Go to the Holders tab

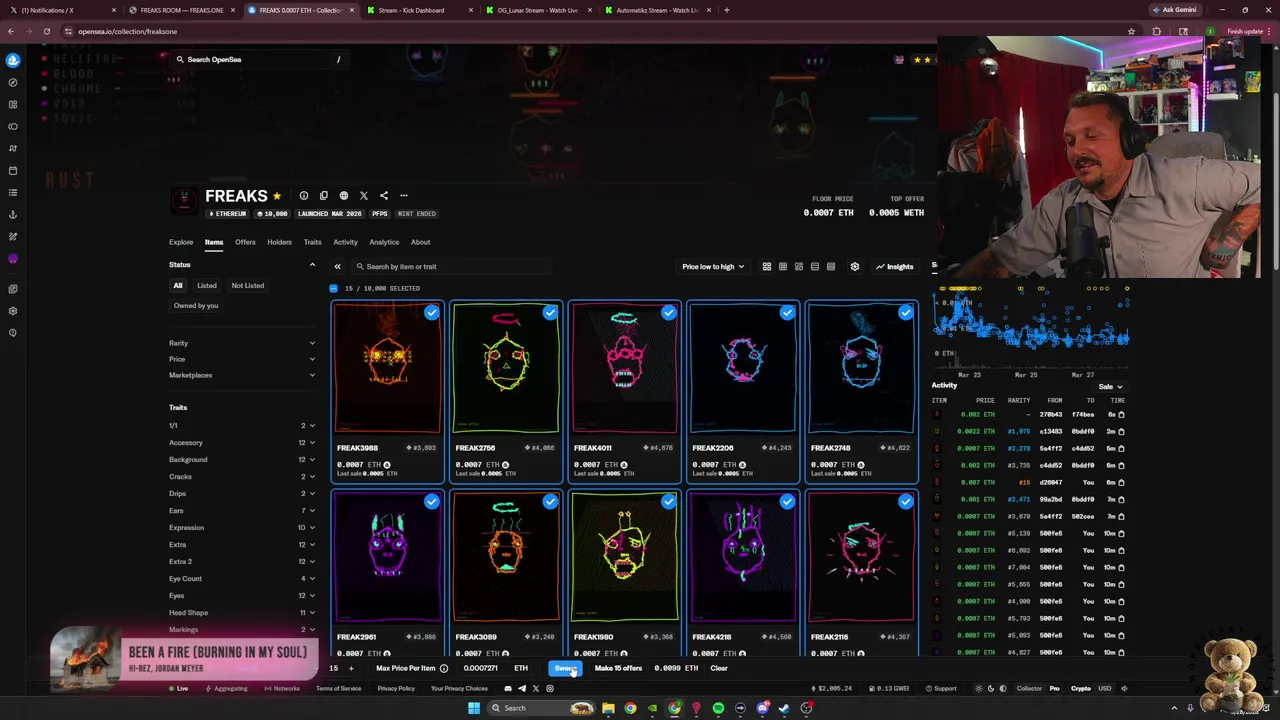pyautogui.click(x=279, y=242)
